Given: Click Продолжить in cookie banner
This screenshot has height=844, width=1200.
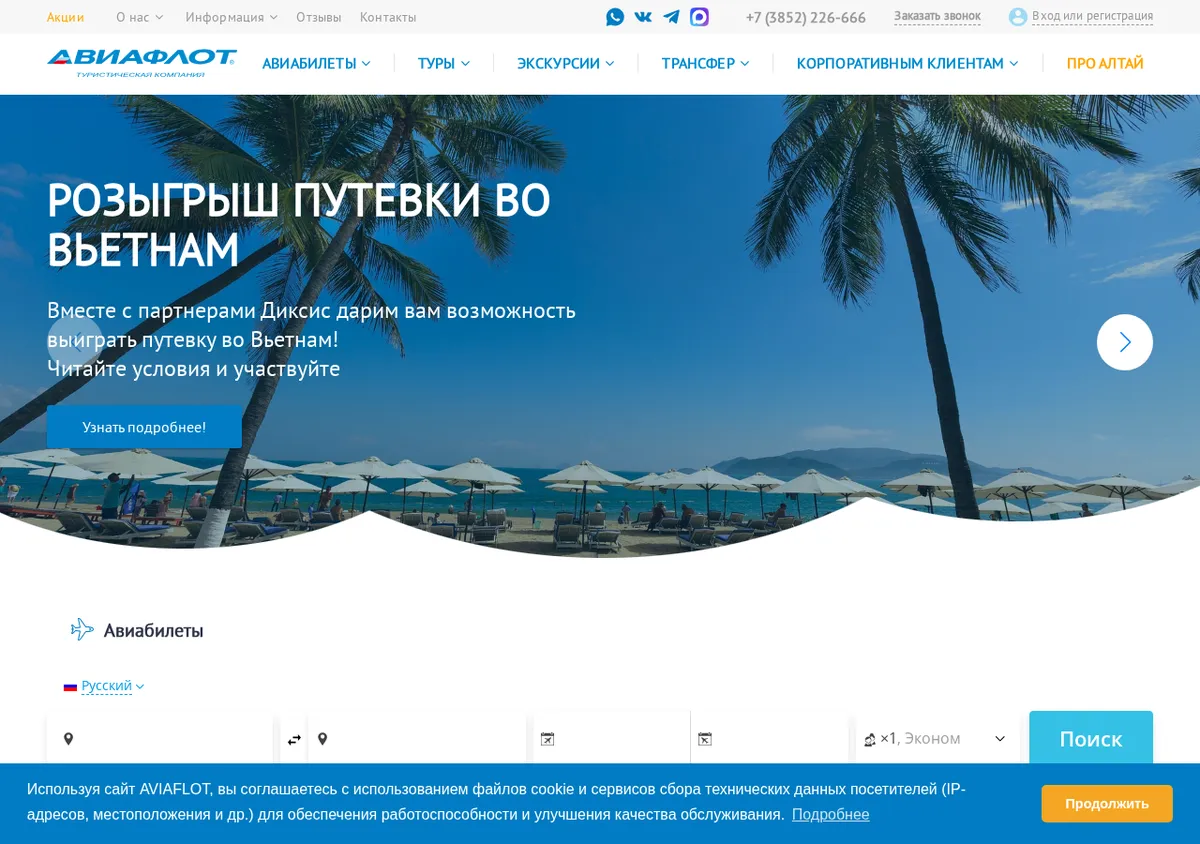Looking at the screenshot, I should [x=1107, y=804].
